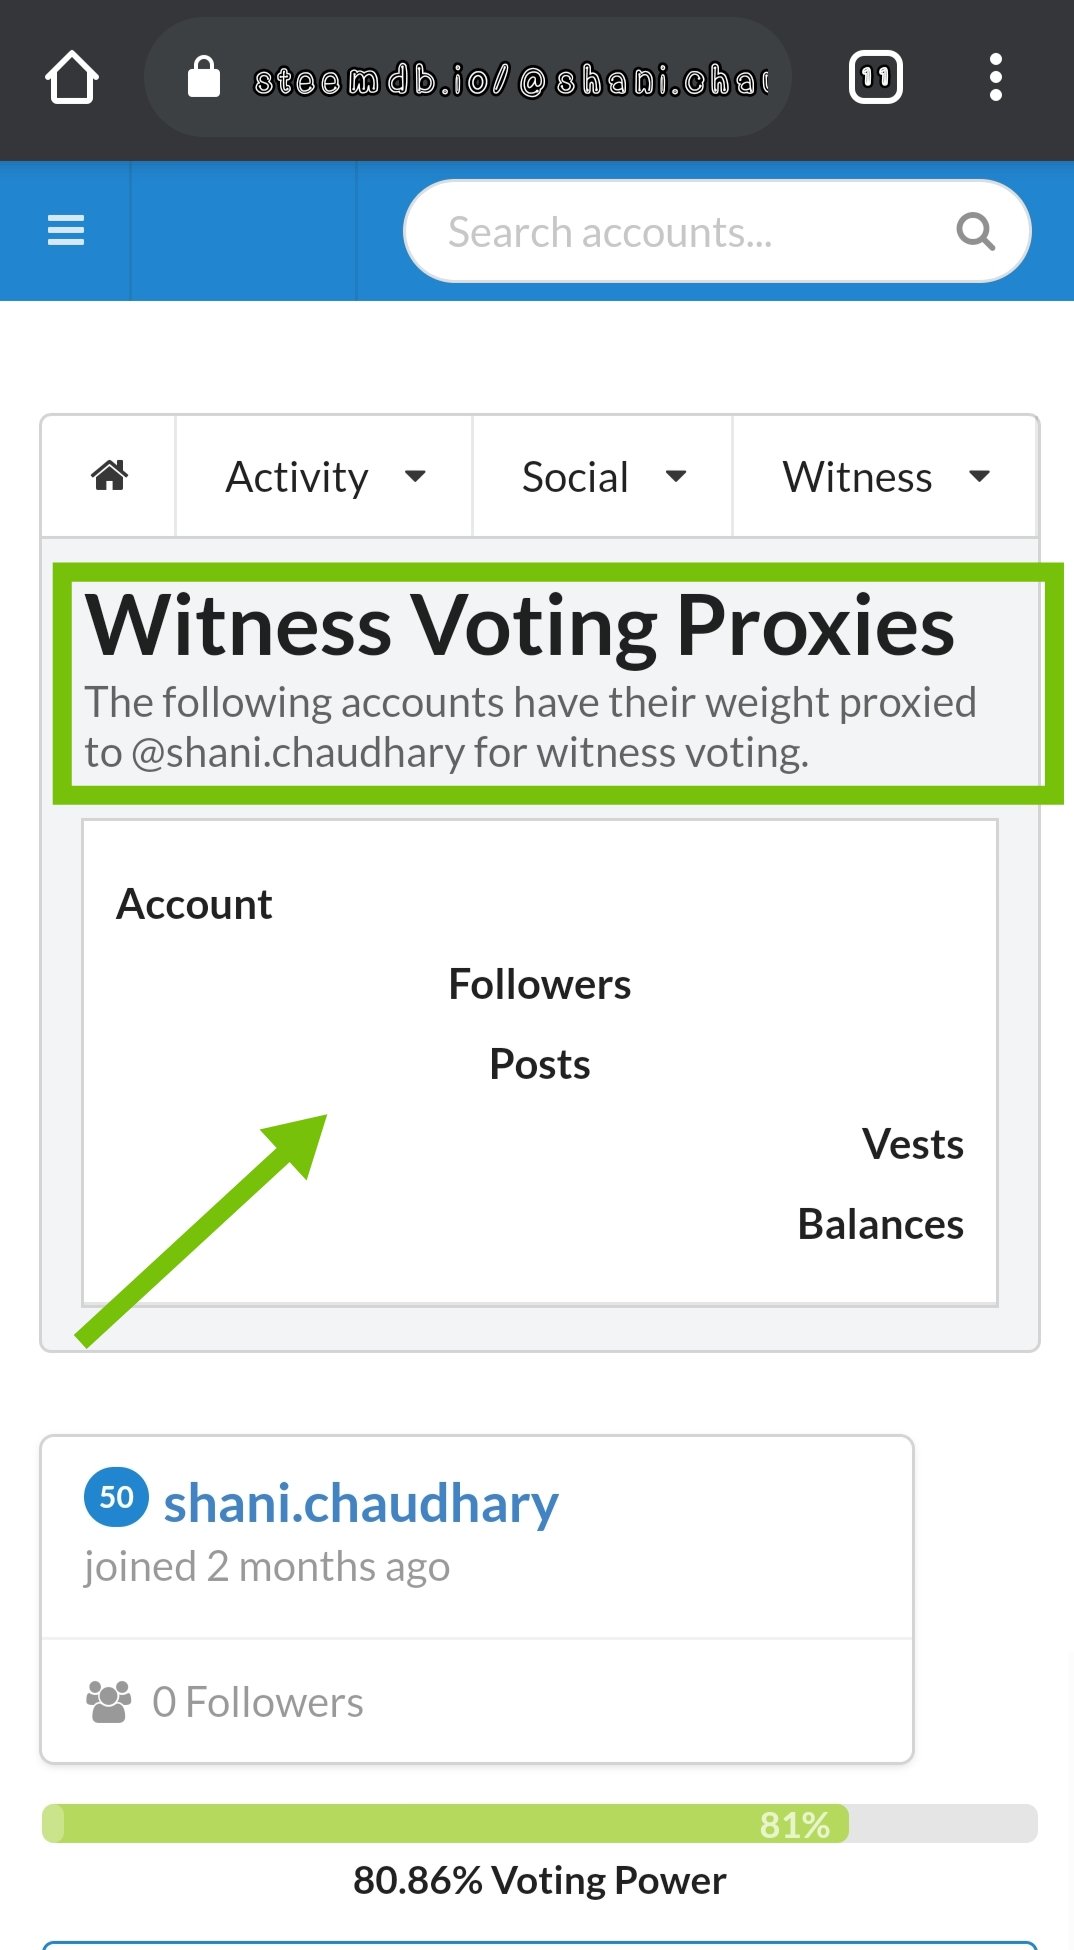Click the reputation 50 badge
Image resolution: width=1074 pixels, height=1950 pixels.
point(116,1497)
